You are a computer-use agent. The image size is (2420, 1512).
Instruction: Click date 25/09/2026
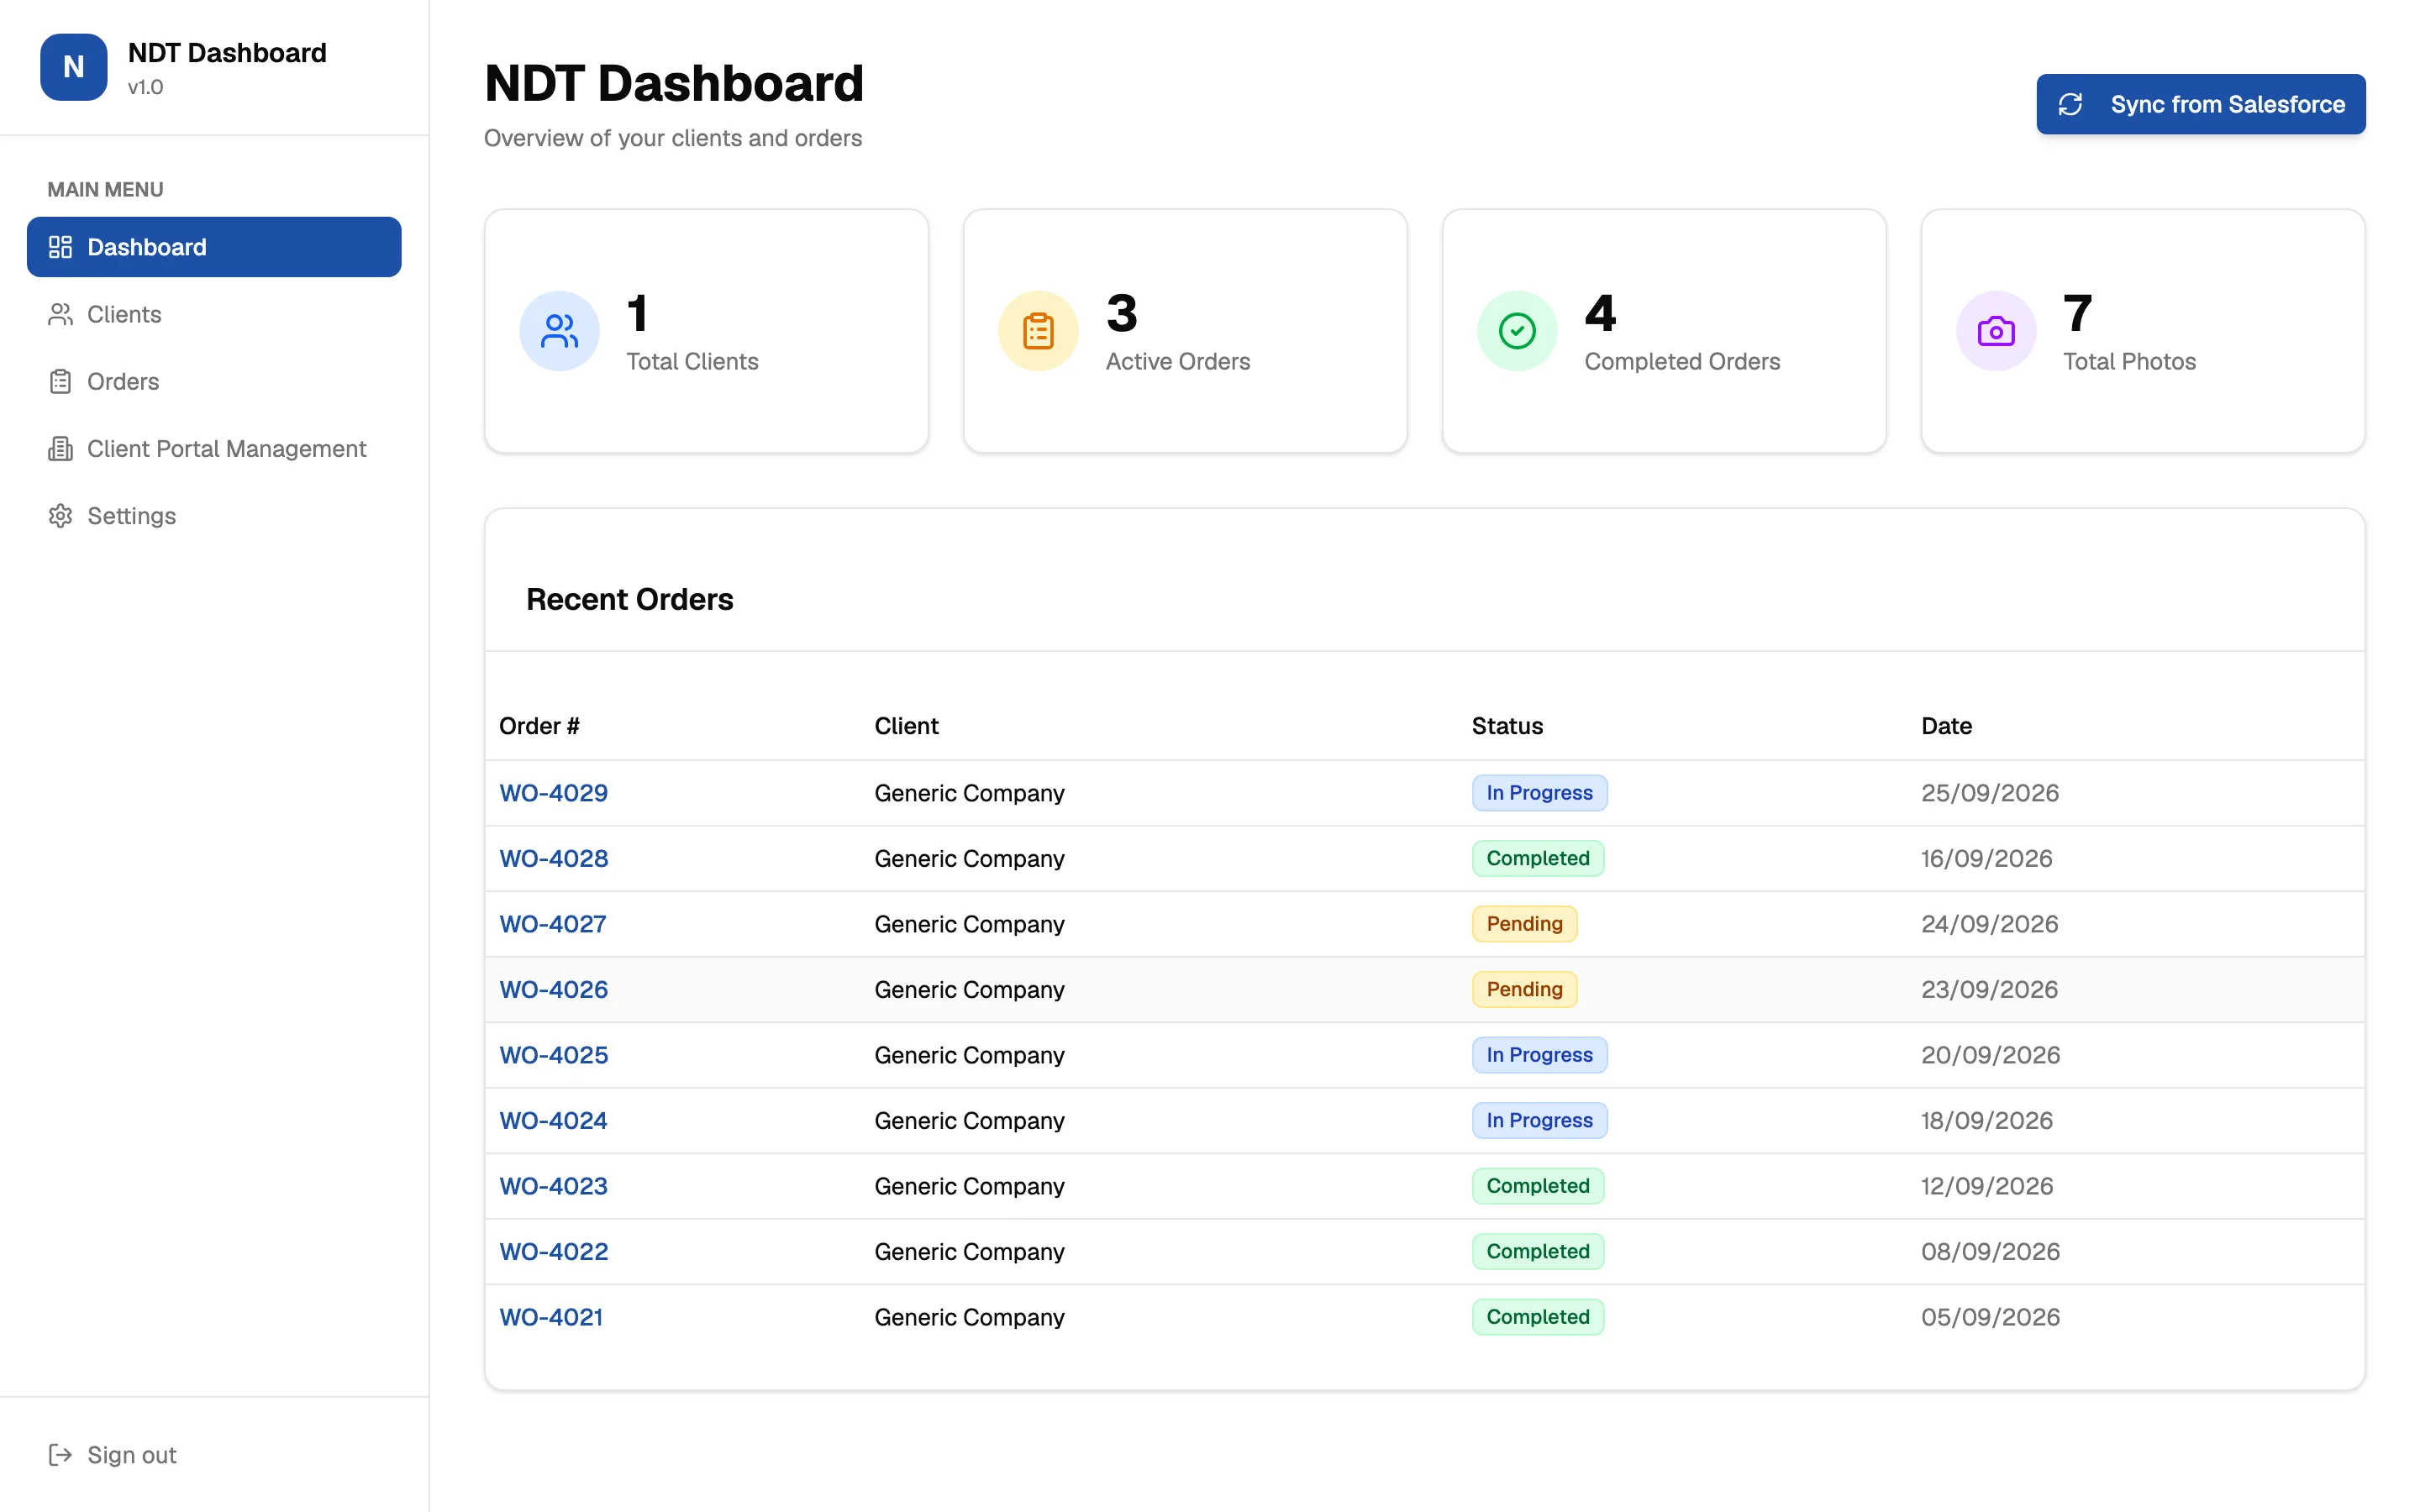[1989, 793]
